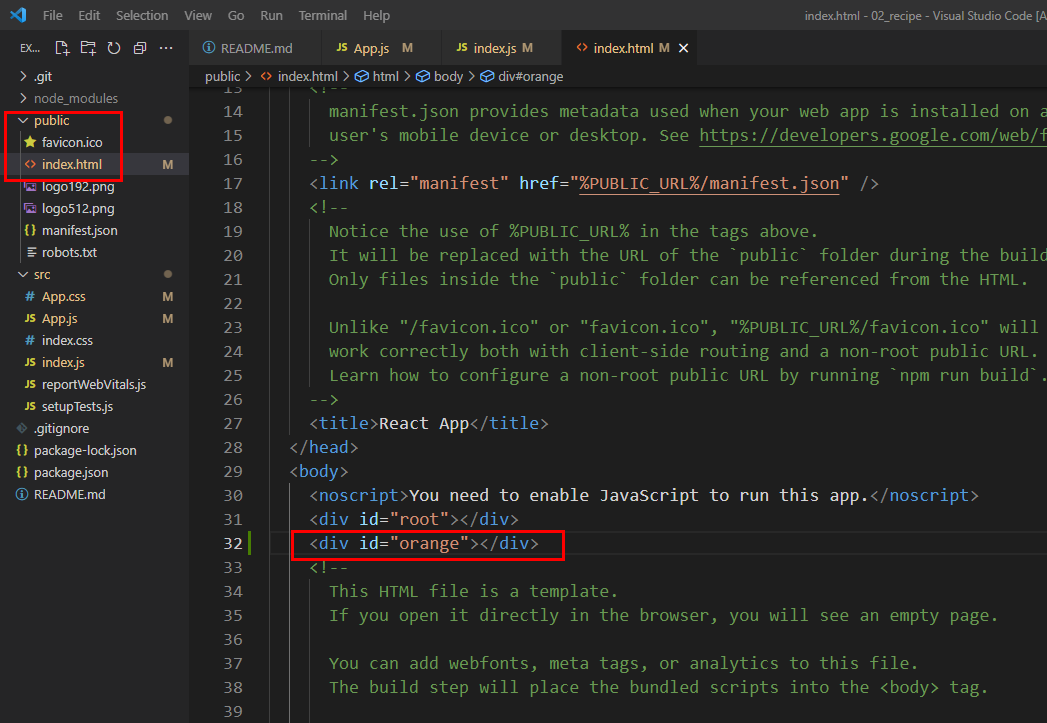This screenshot has height=723, width=1047.
Task: Click the div#orange breadcrumb segment
Action: [521, 77]
